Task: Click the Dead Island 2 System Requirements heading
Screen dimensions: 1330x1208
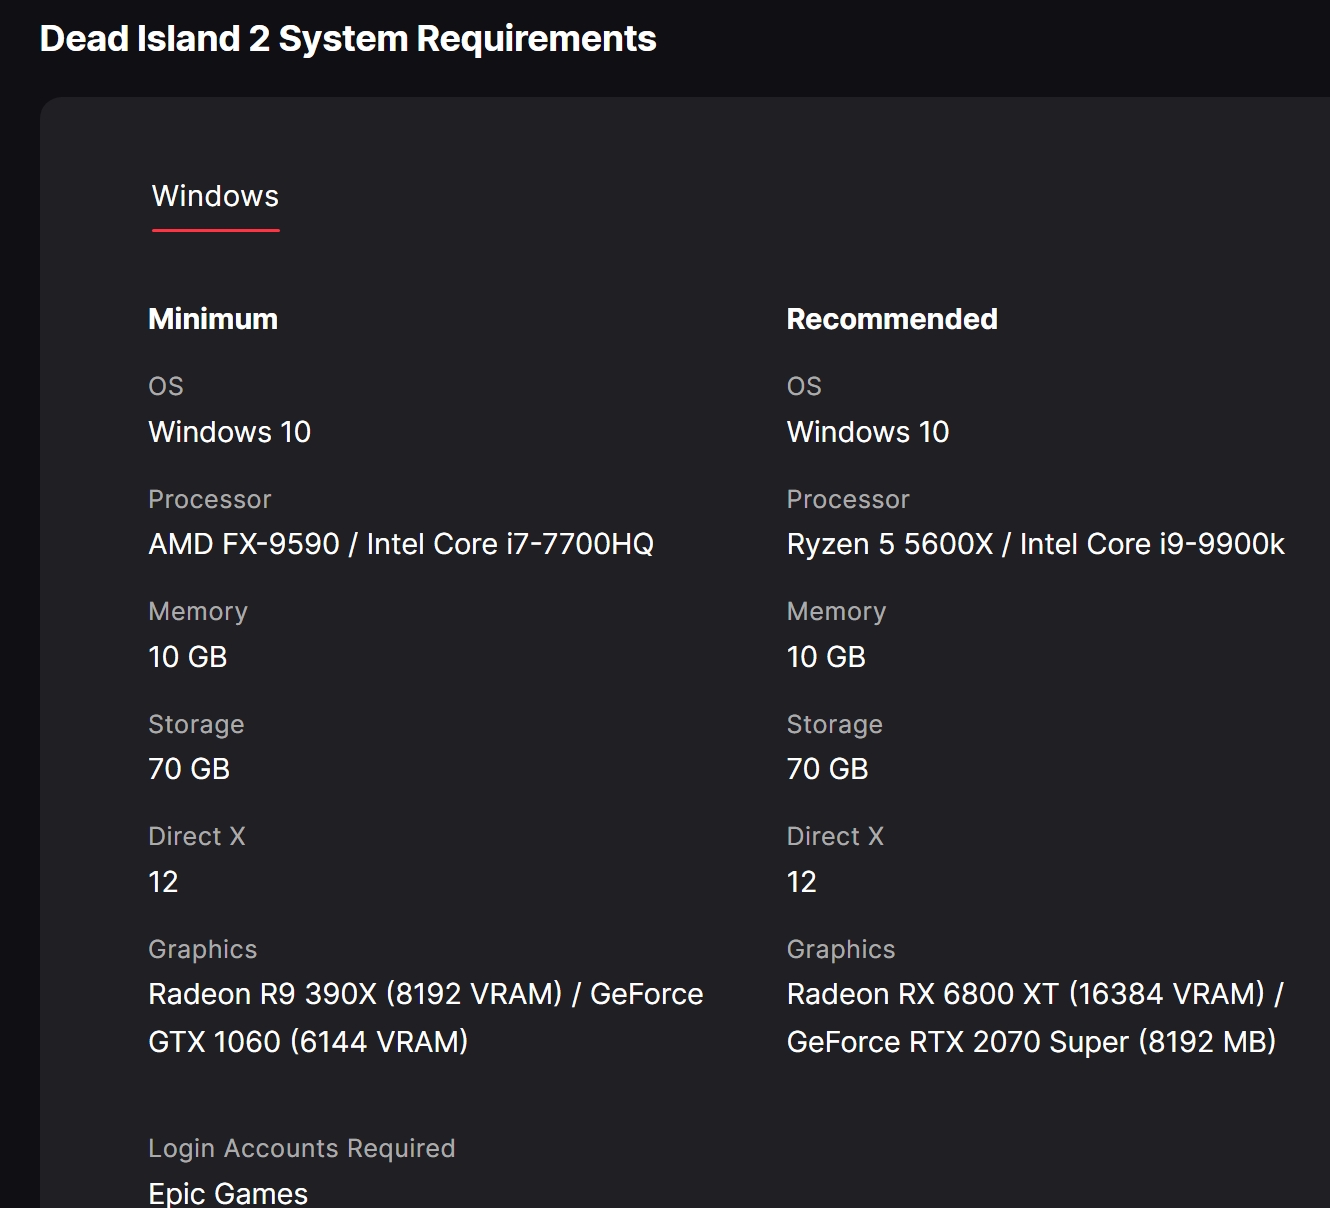Action: point(348,38)
